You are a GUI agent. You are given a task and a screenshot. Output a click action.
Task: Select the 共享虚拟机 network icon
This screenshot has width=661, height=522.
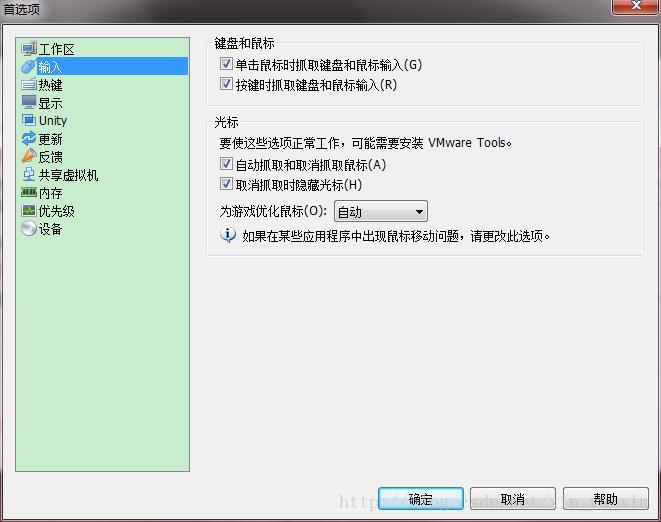[x=29, y=174]
